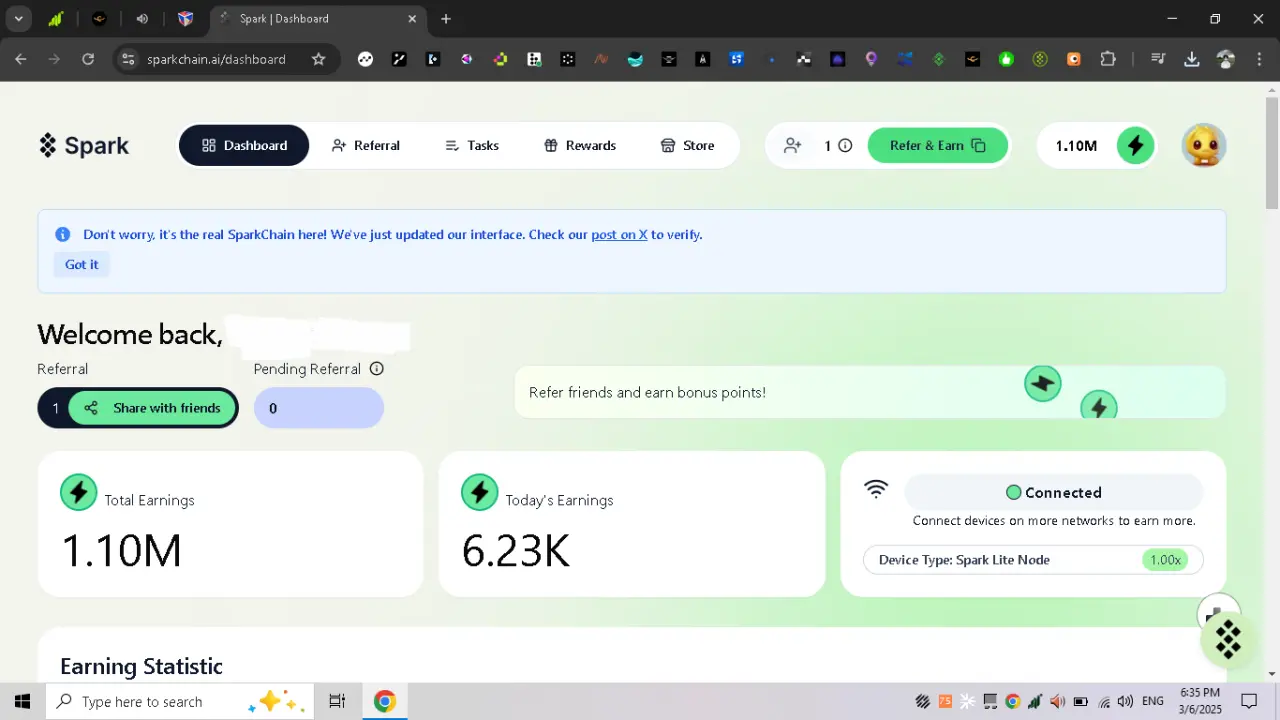Open the Dashboard tab in Spark navigation

(x=244, y=145)
